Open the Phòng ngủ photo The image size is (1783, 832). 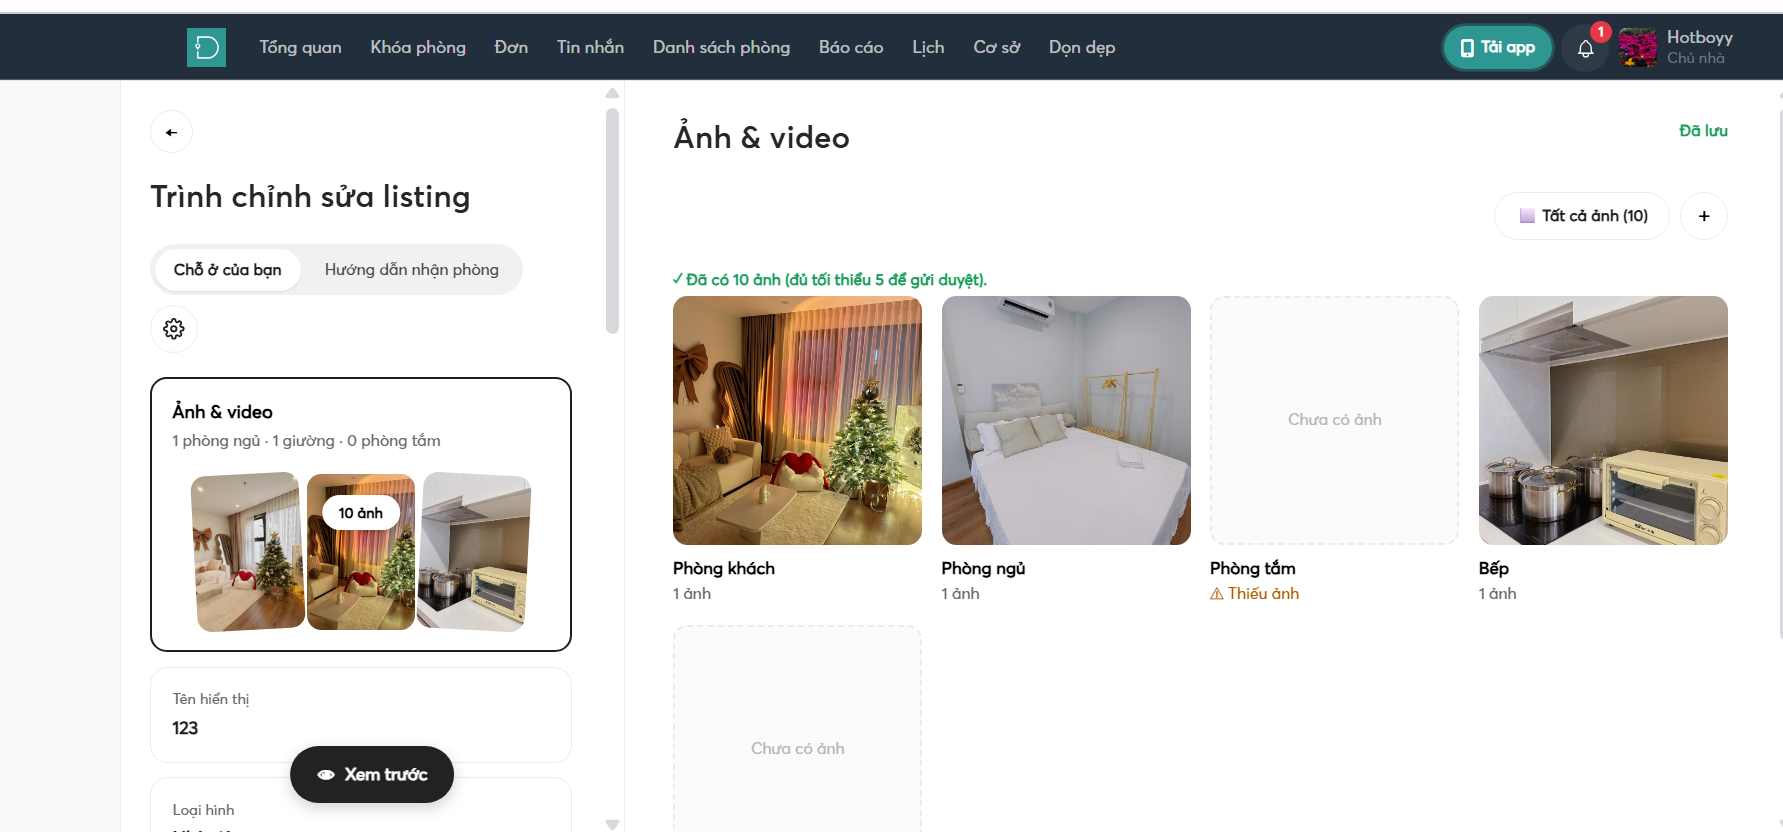1066,420
